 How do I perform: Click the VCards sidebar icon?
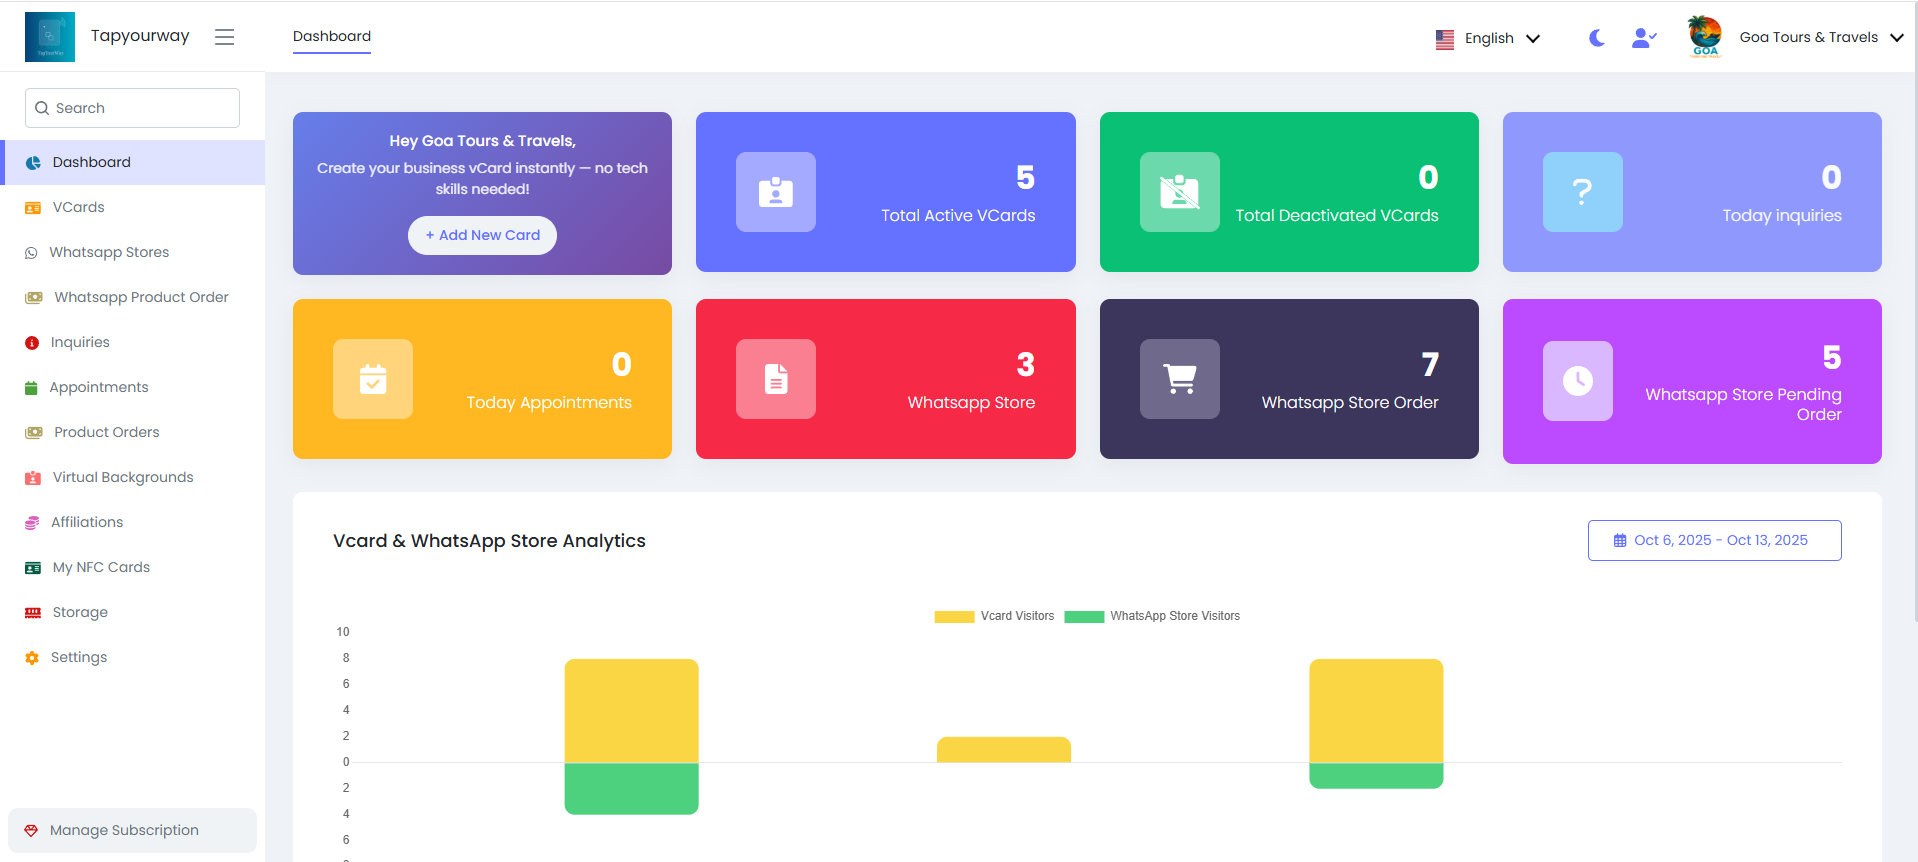[33, 208]
